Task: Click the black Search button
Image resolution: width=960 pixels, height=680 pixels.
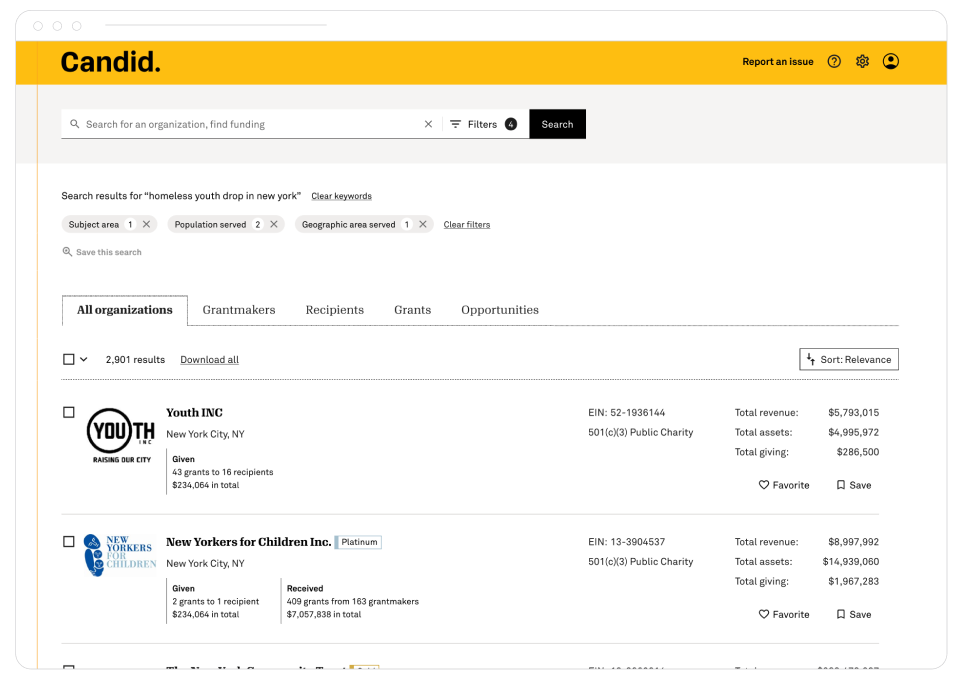Action: tap(557, 123)
